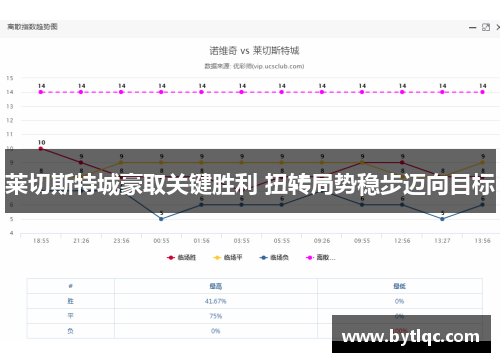The image size is (500, 362).
Task: Click the 0% highest cell in 负 row
Action: (x=216, y=331)
